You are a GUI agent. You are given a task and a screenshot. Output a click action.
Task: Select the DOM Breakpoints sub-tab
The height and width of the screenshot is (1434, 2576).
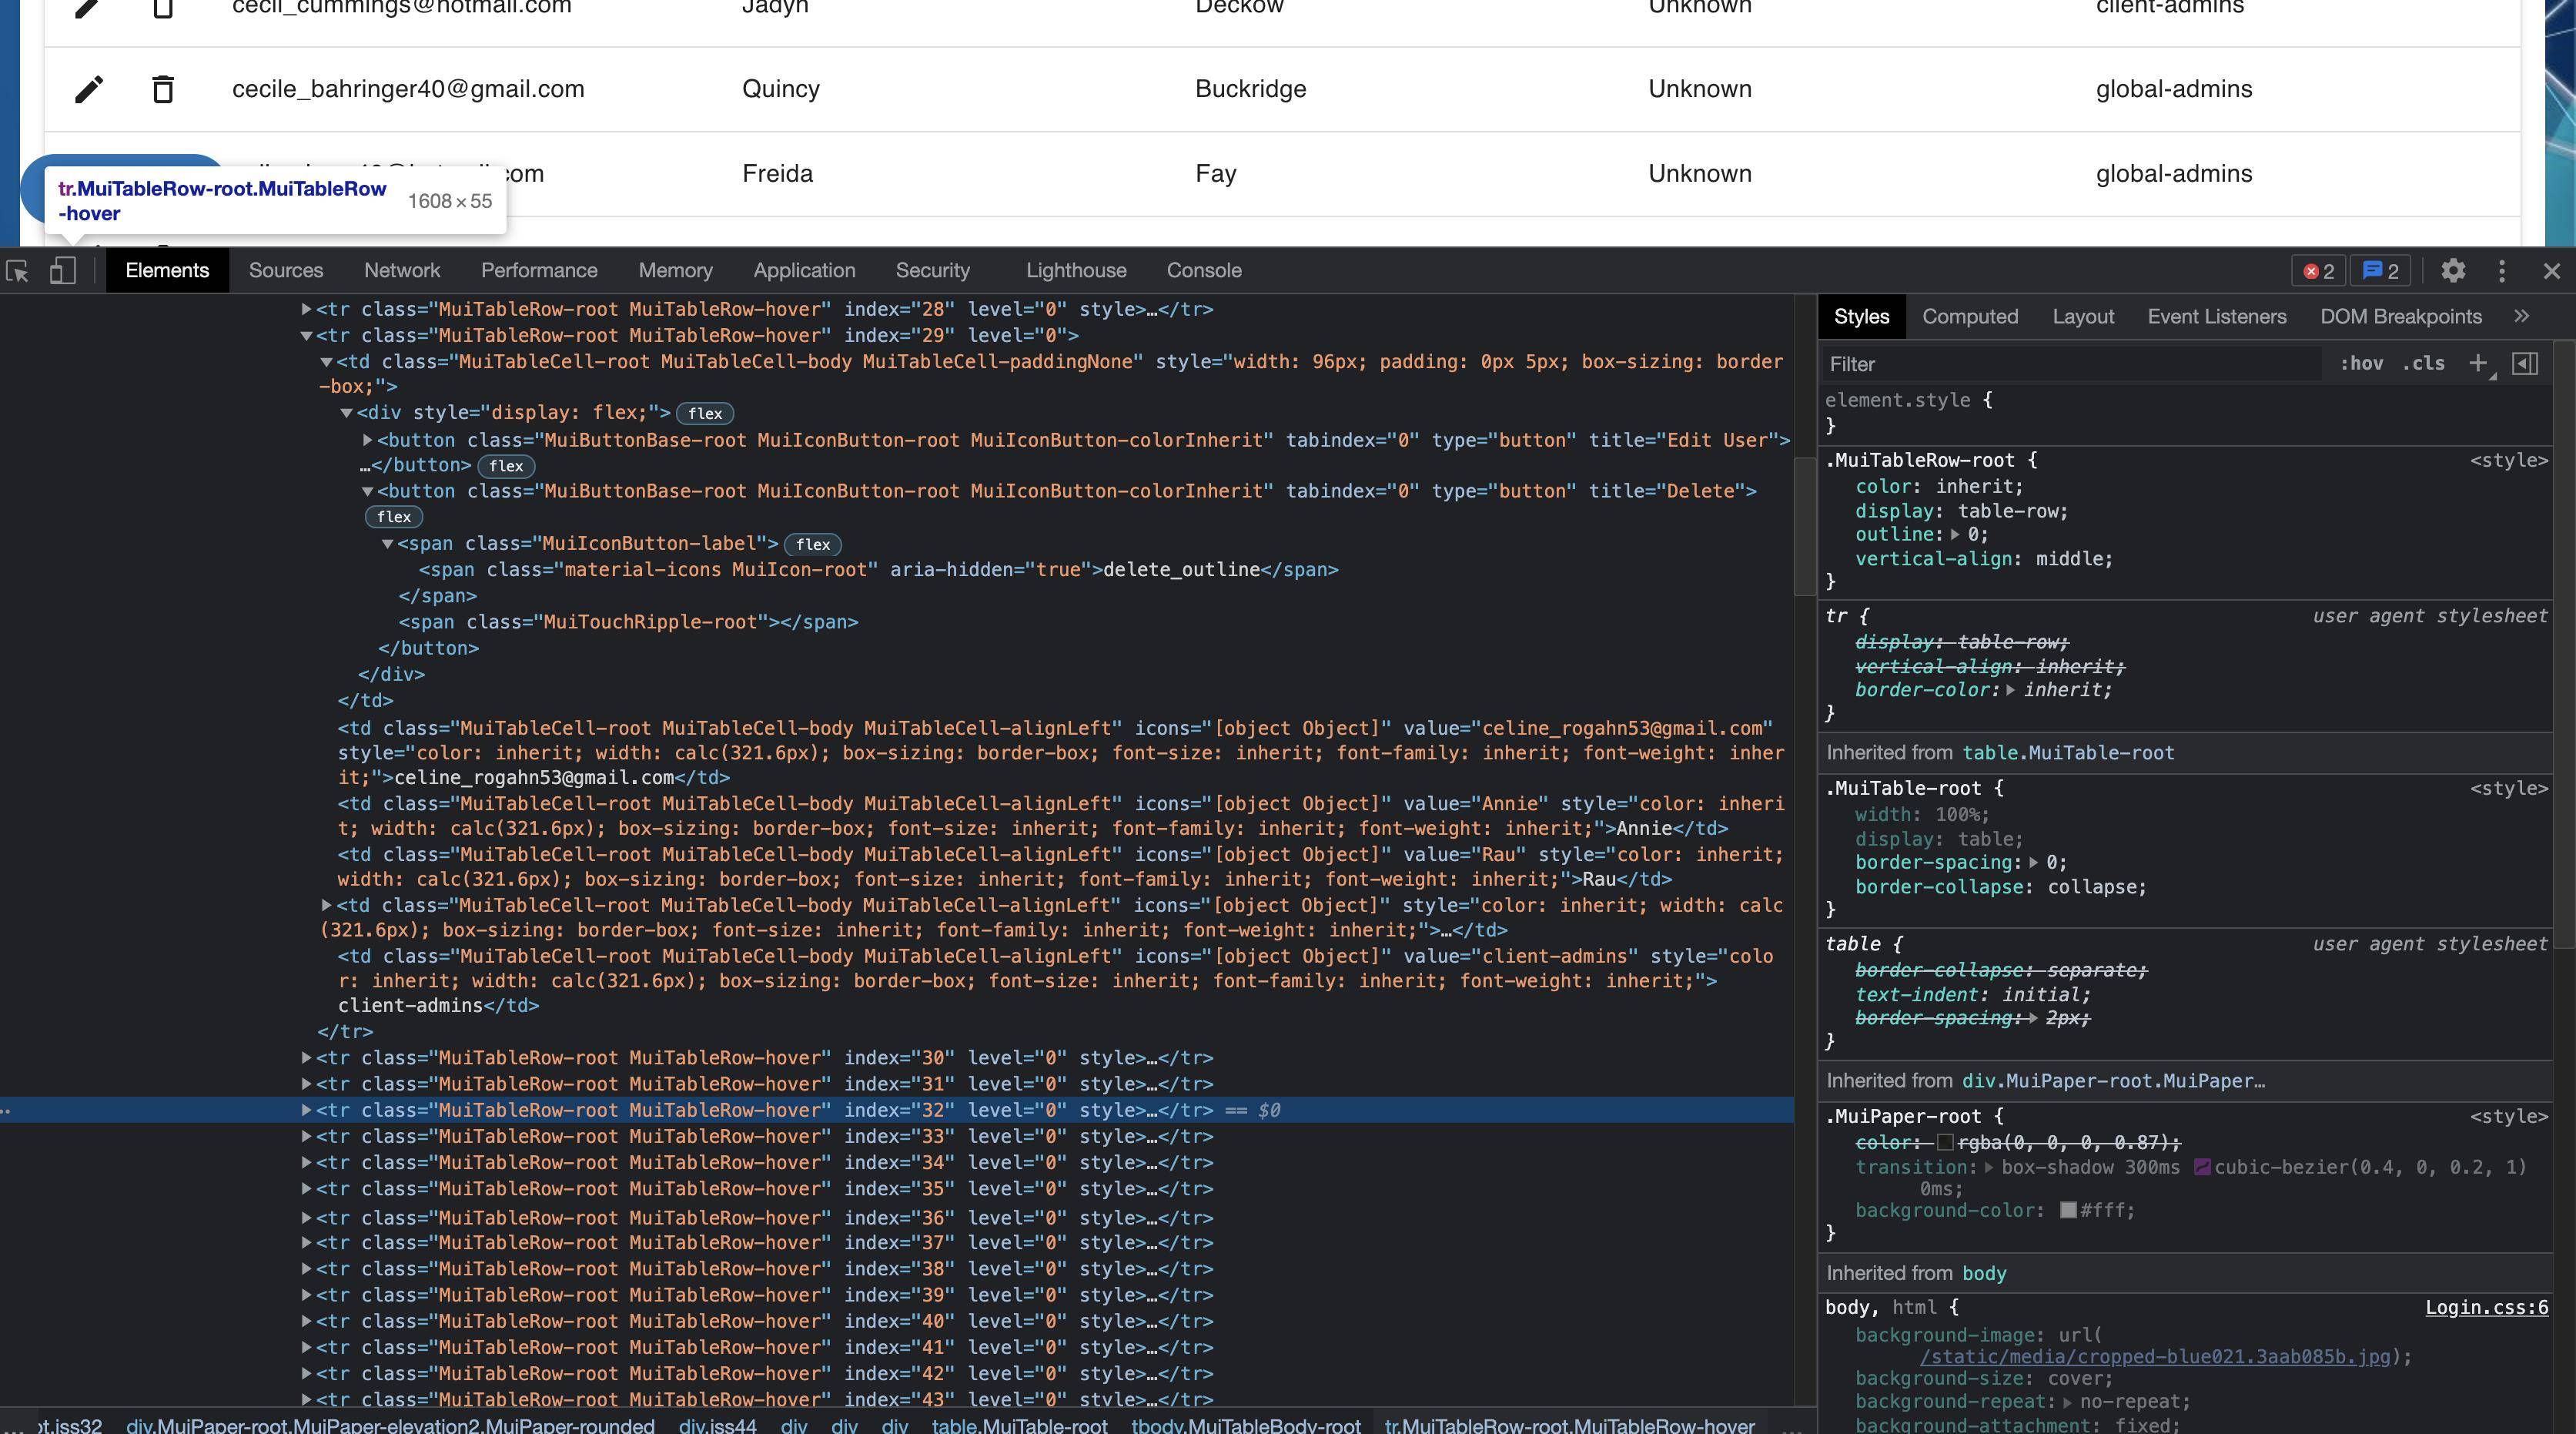click(x=2401, y=317)
